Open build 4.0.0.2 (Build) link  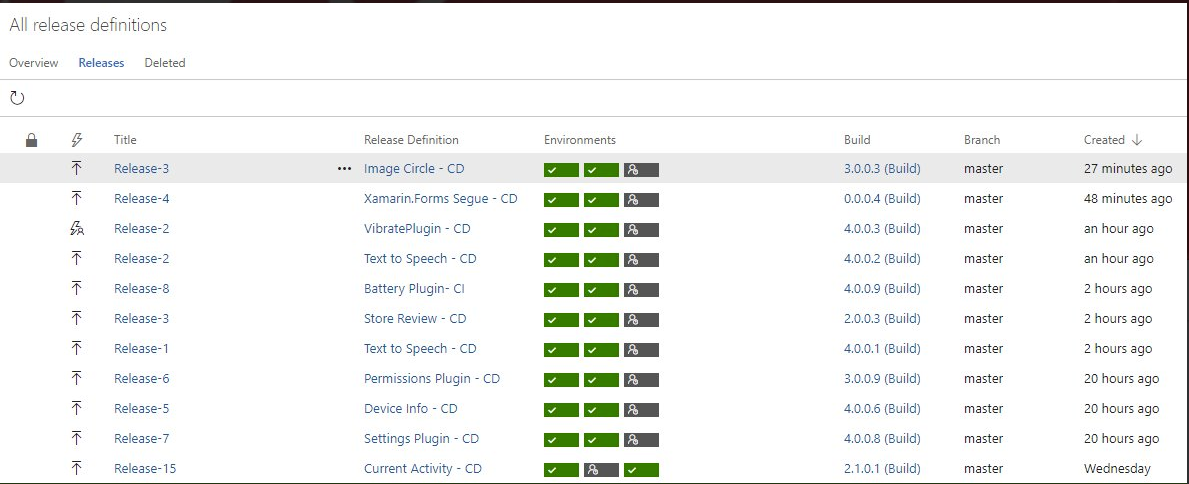click(882, 259)
